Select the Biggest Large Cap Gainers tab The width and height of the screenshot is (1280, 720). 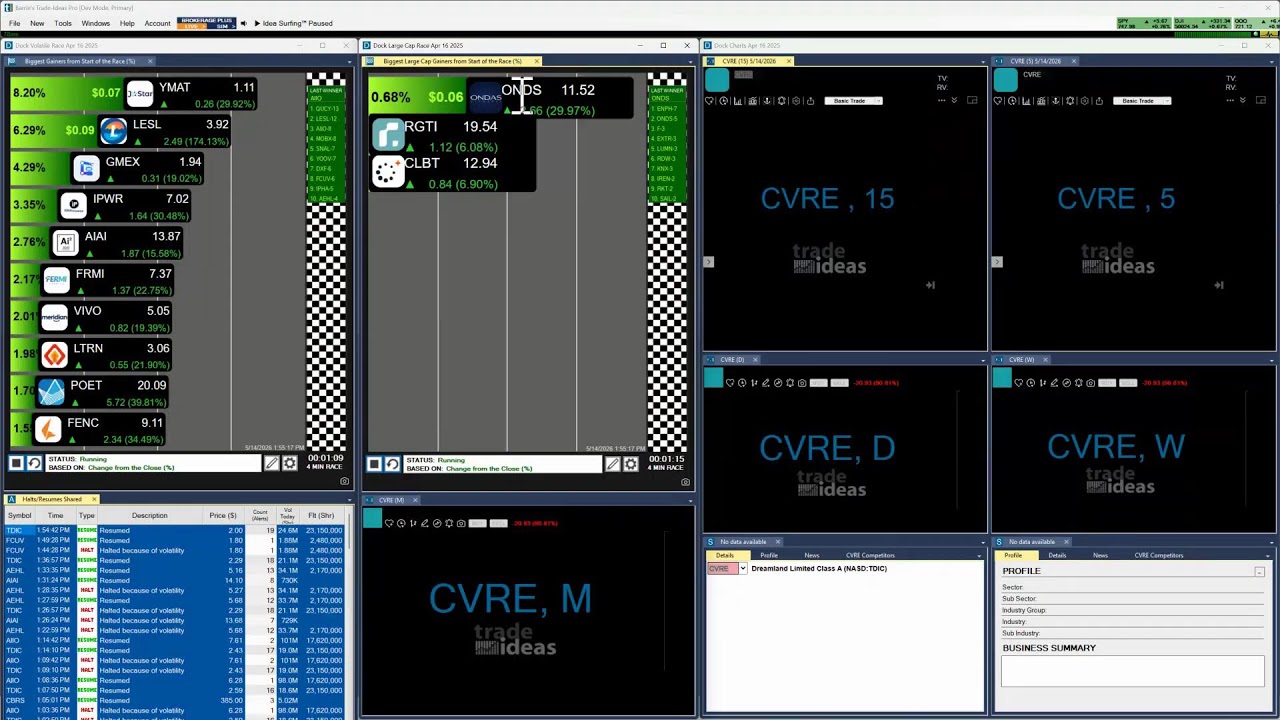pyautogui.click(x=452, y=61)
